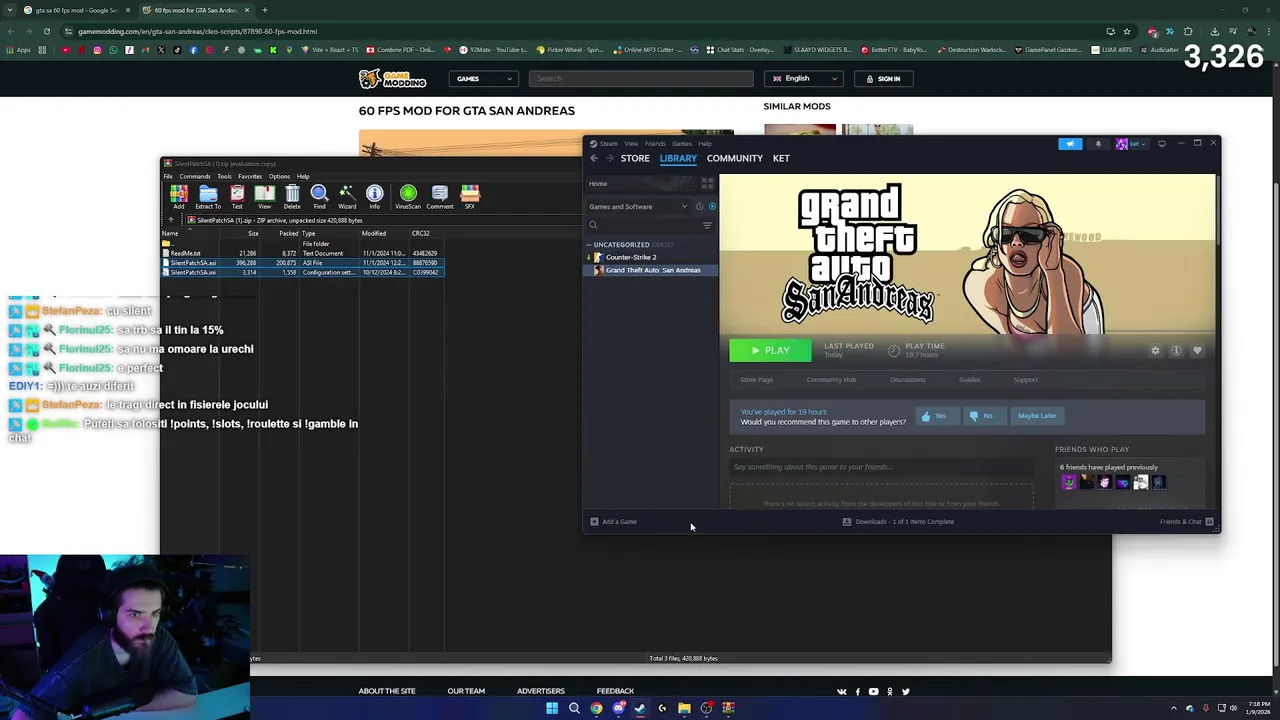Launch the Wizard tool in WinRAR
Image resolution: width=1280 pixels, height=720 pixels.
click(347, 196)
